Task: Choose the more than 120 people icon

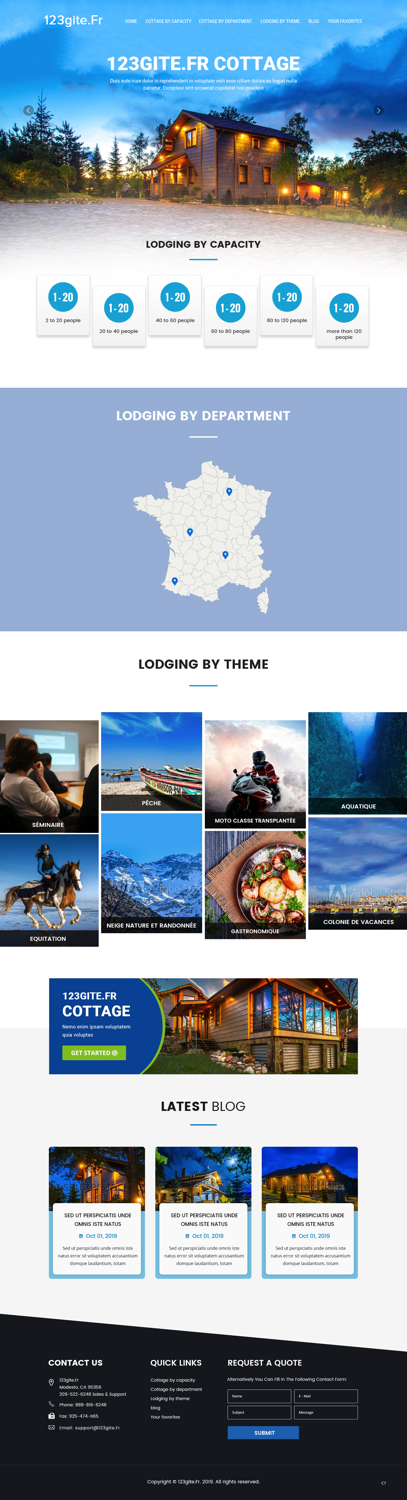Action: (344, 307)
